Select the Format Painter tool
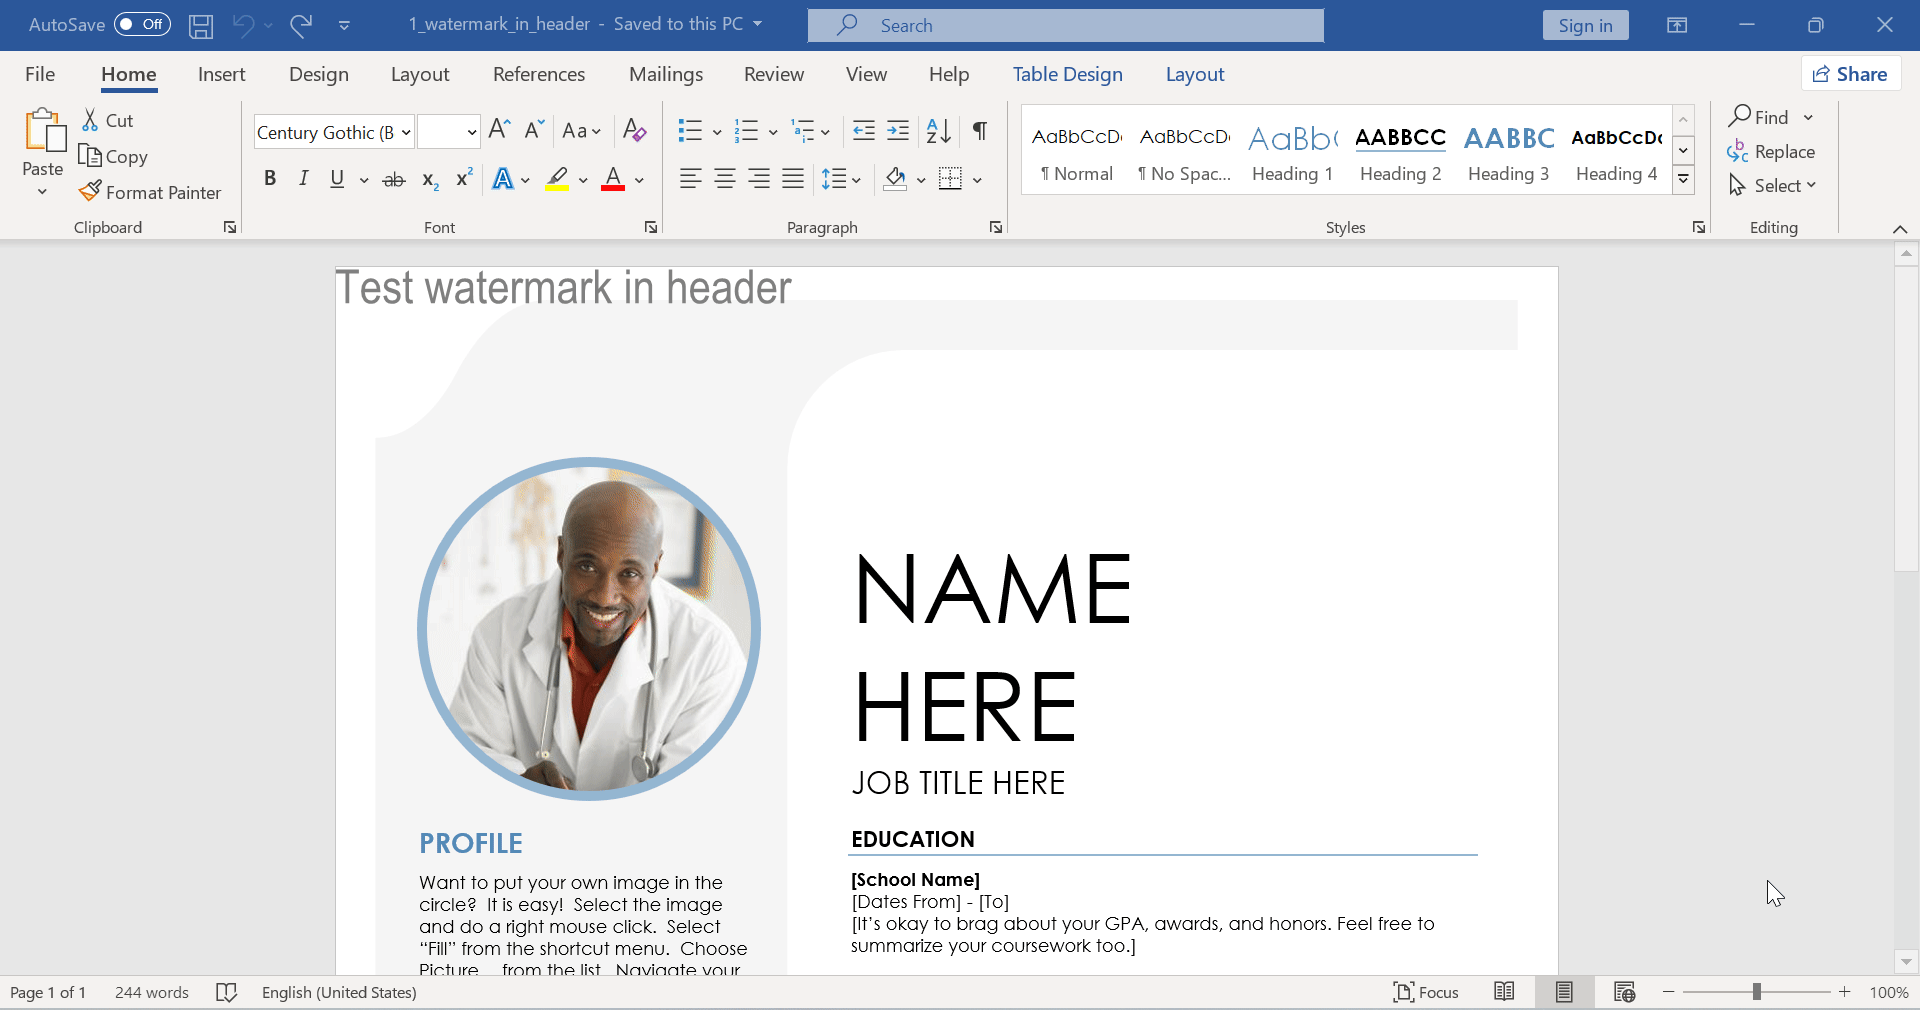Viewport: 1920px width, 1010px height. coord(151,192)
